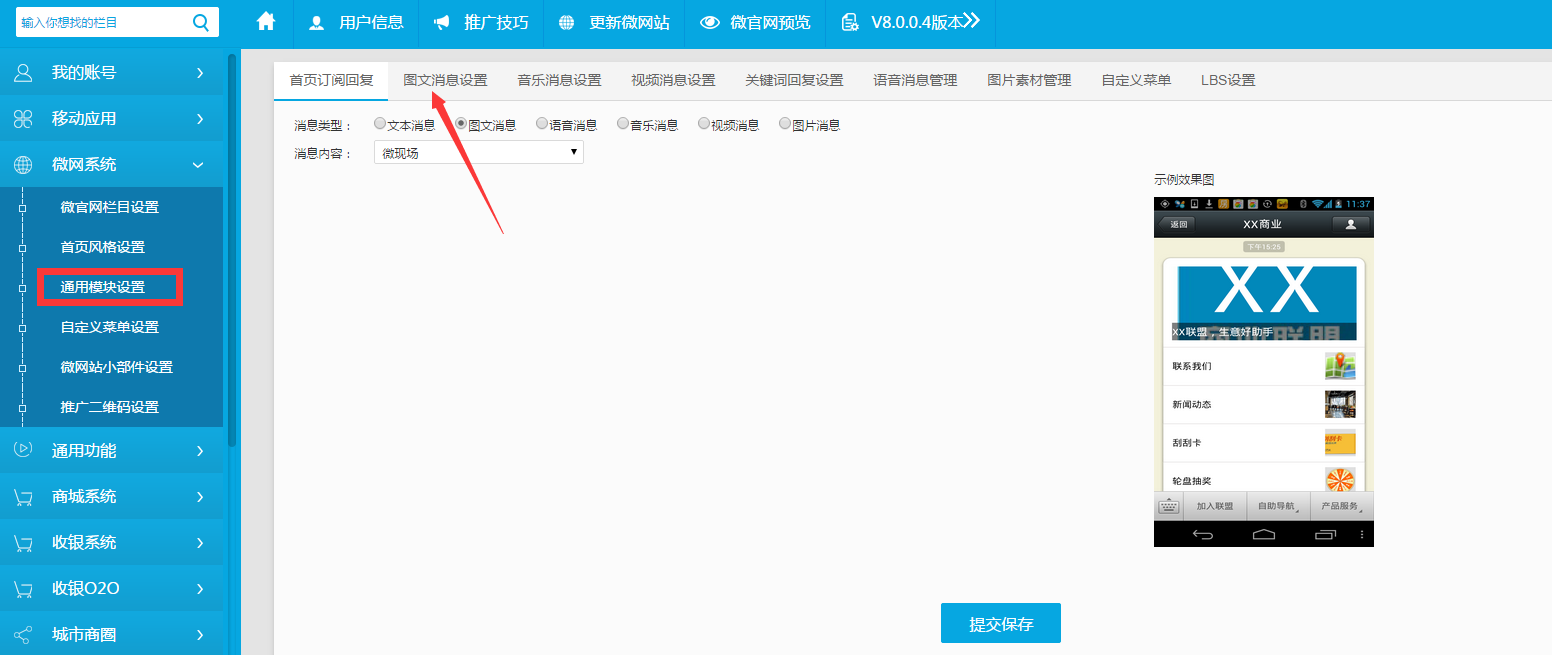Click the 商城系统 cart icon
This screenshot has height=655, width=1552.
click(23, 497)
